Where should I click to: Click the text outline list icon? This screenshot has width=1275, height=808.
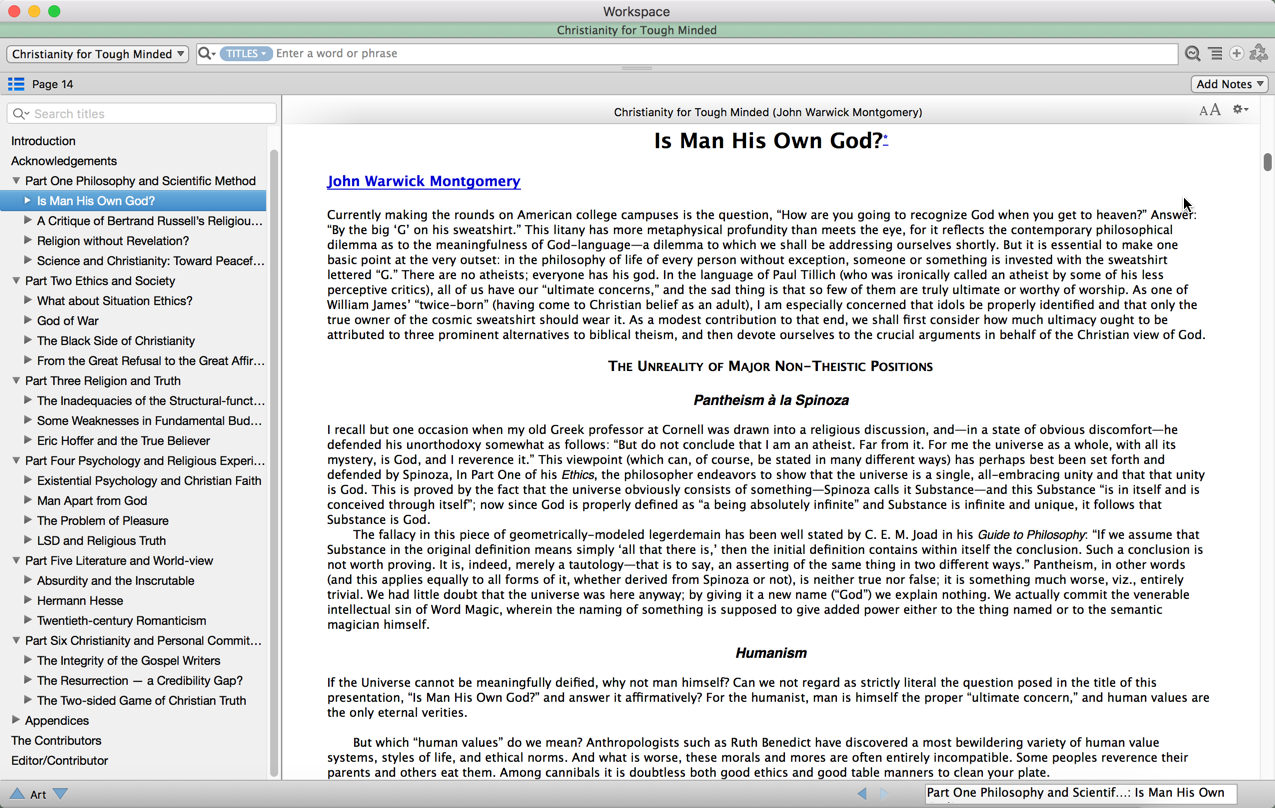tap(1215, 54)
